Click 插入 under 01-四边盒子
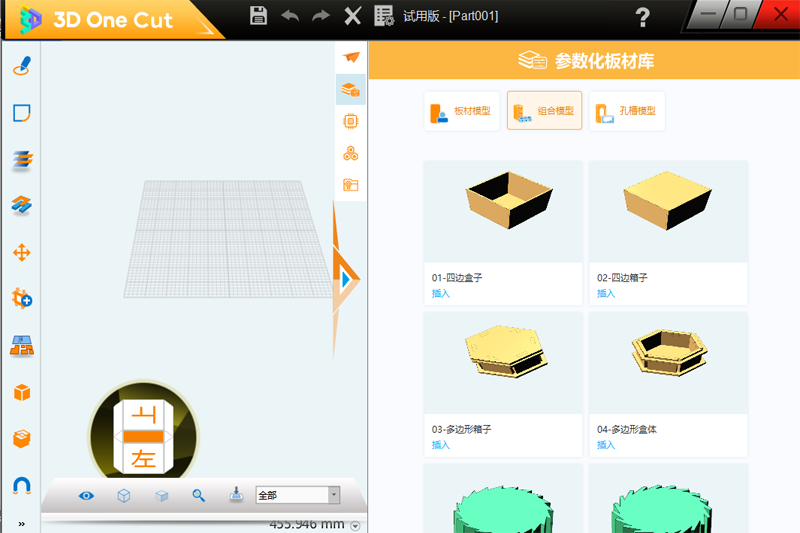Viewport: 800px width, 533px height. pos(440,293)
